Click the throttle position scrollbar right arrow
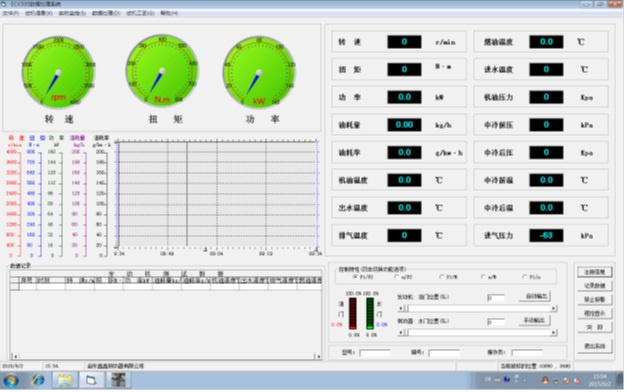The image size is (626, 392). (553, 308)
